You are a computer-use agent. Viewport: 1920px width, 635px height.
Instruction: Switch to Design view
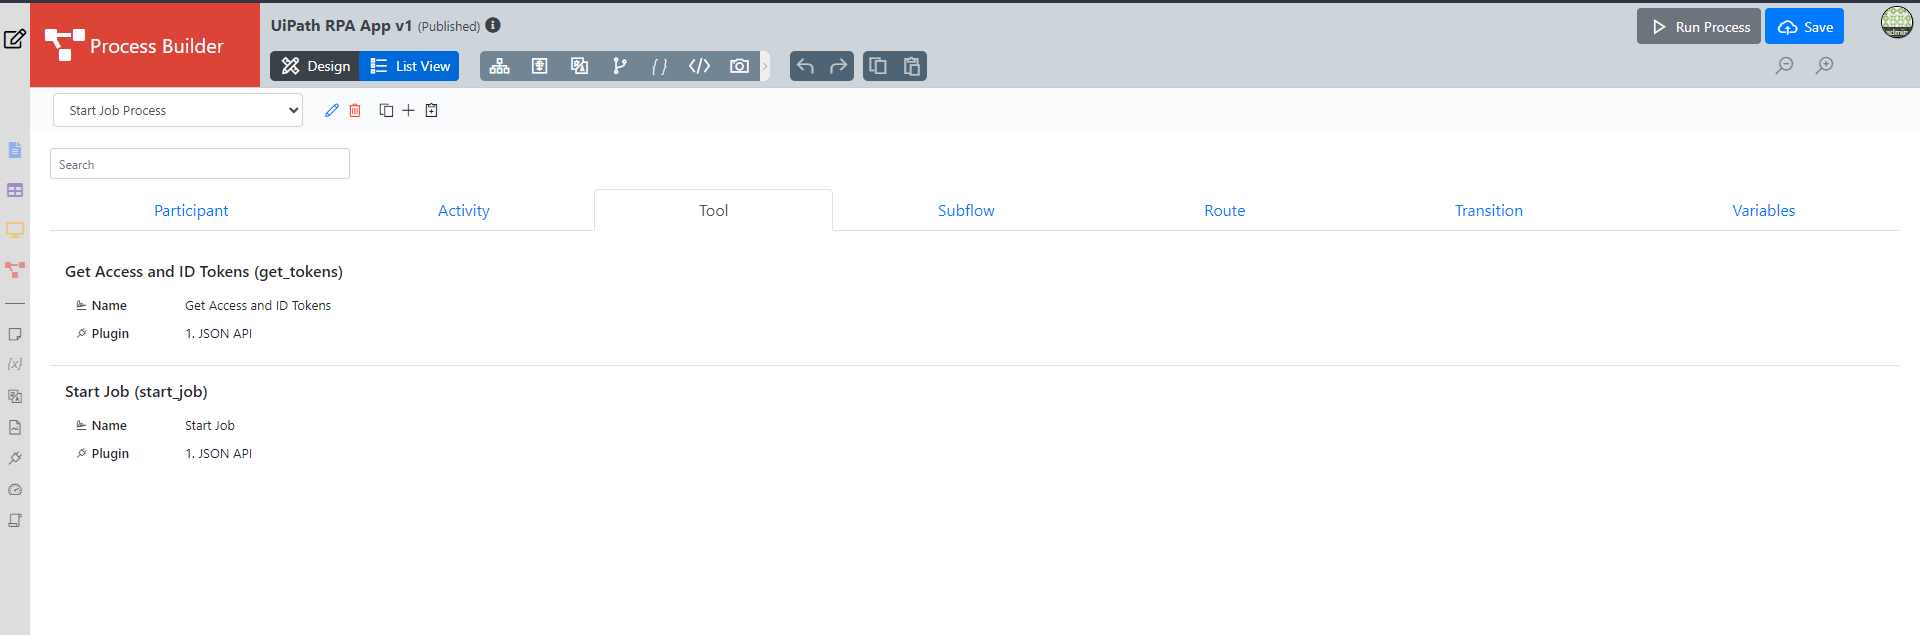pyautogui.click(x=315, y=66)
